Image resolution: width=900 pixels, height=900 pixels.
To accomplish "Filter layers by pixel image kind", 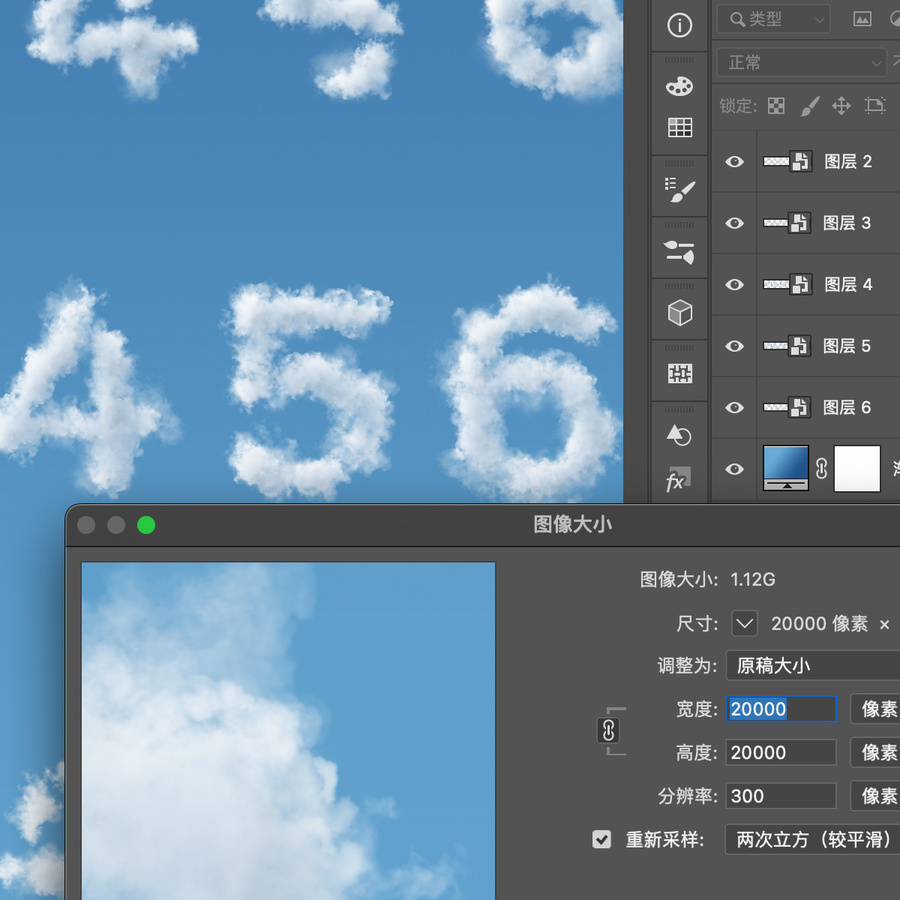I will click(862, 20).
